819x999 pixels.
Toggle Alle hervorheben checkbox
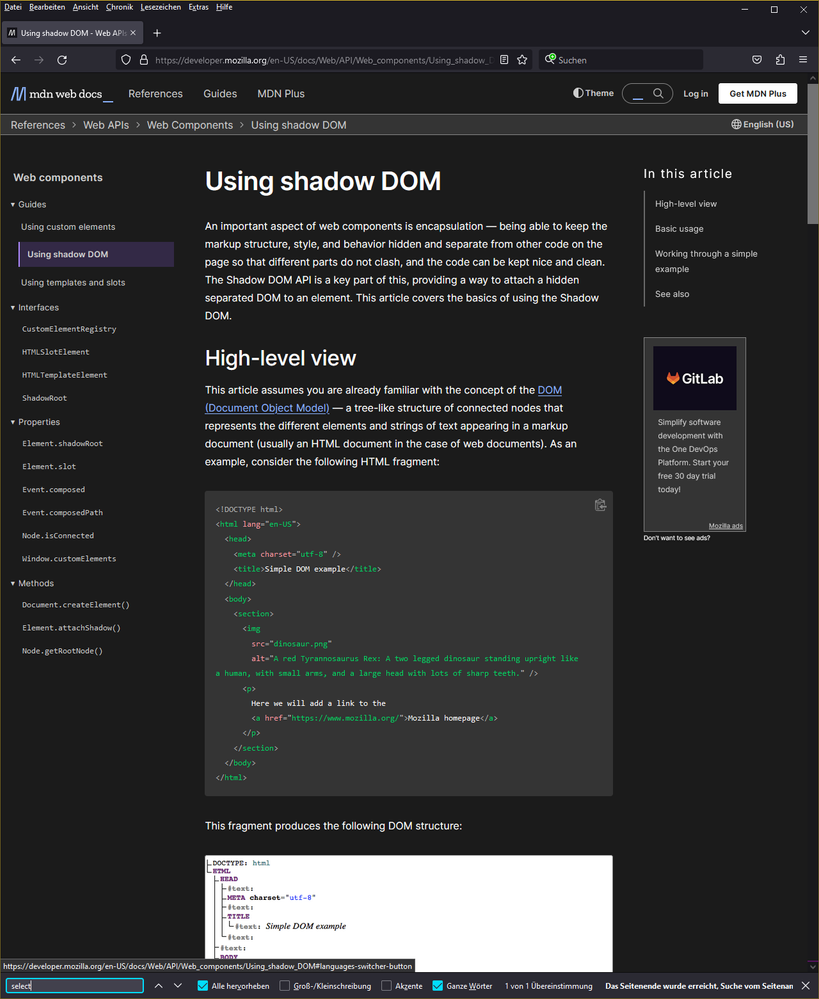coord(203,986)
